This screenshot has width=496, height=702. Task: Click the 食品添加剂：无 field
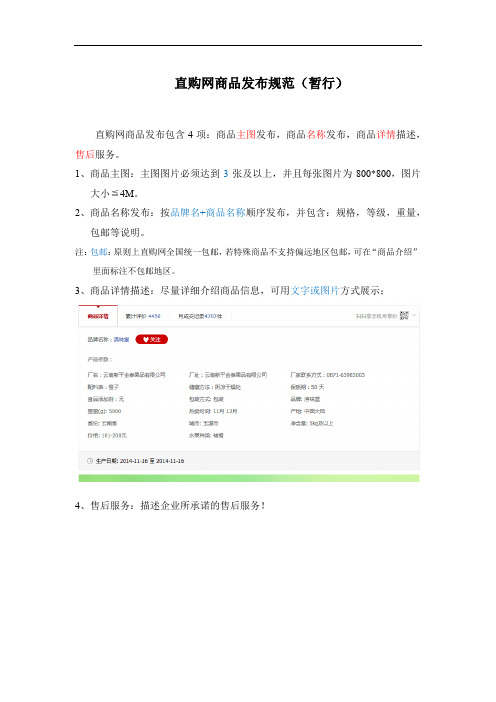(106, 399)
